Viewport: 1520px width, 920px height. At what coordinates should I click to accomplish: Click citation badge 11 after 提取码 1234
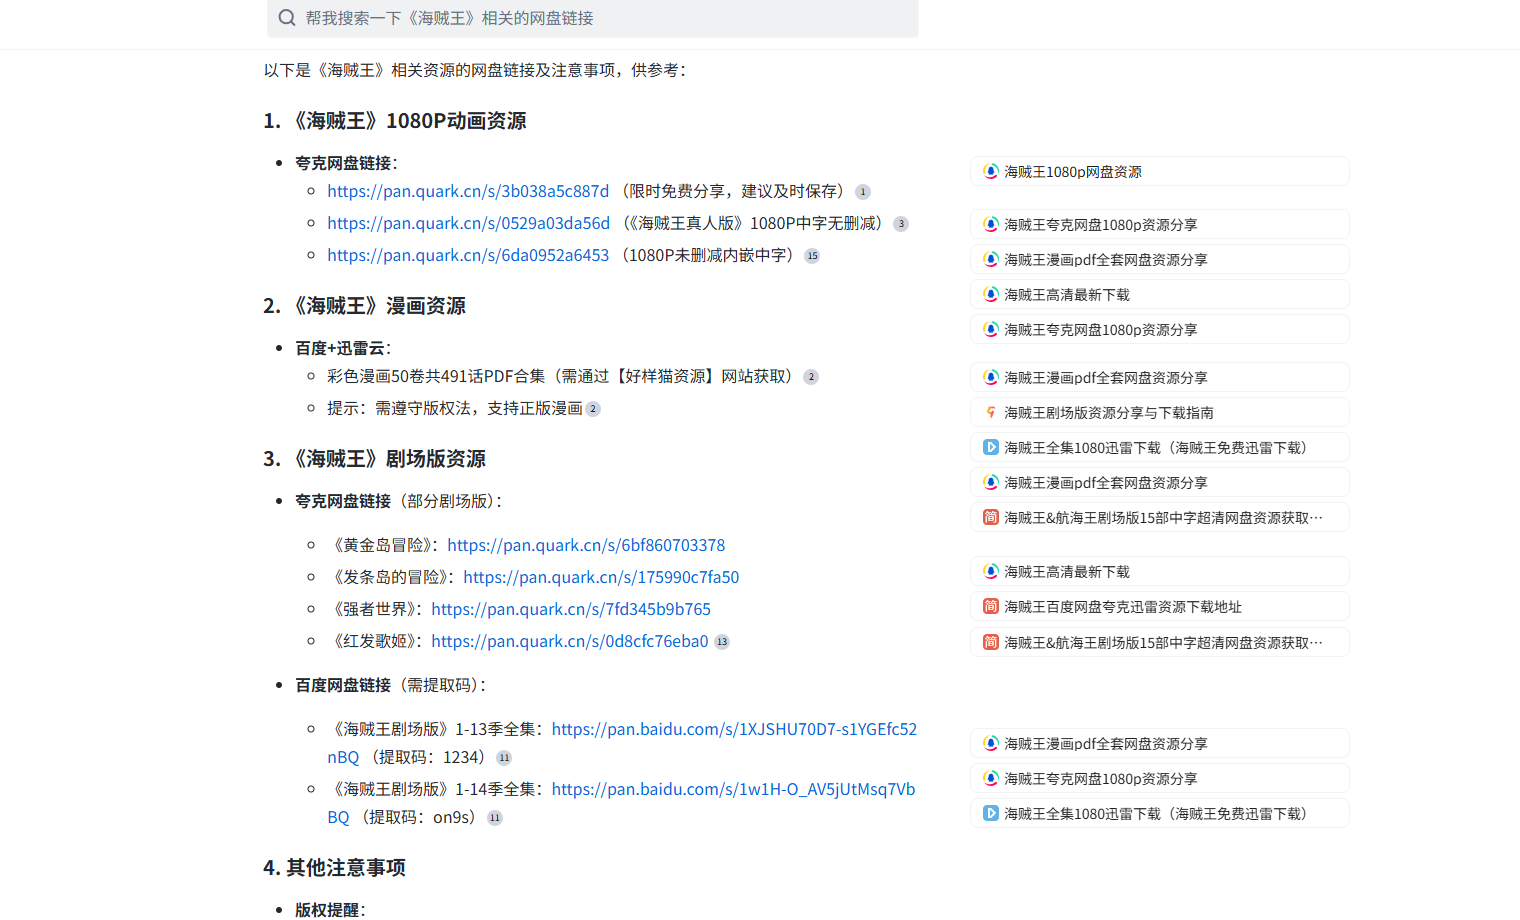pos(504,758)
